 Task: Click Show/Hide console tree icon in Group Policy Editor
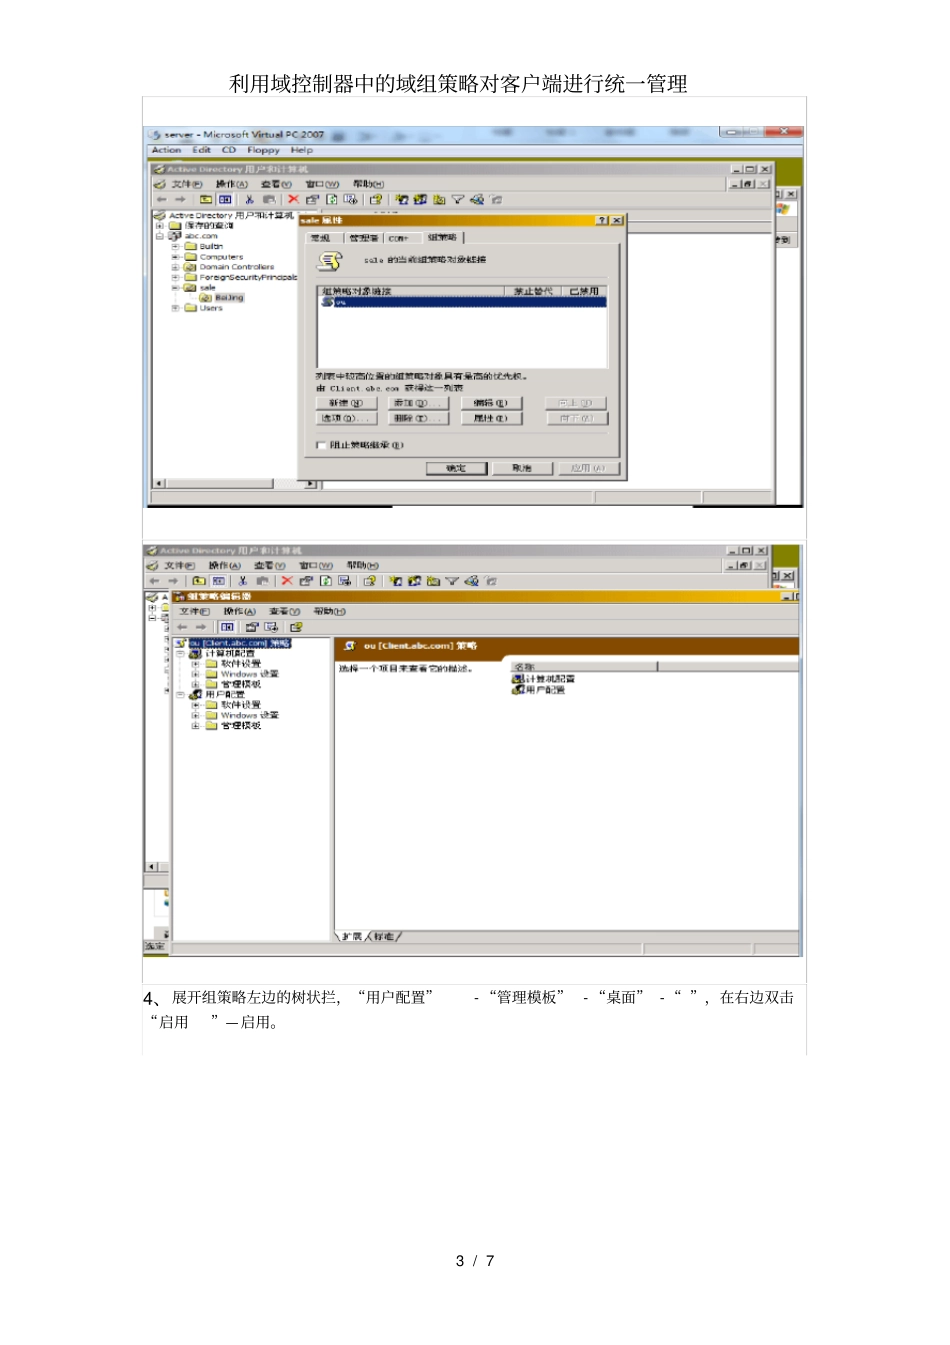coord(228,627)
